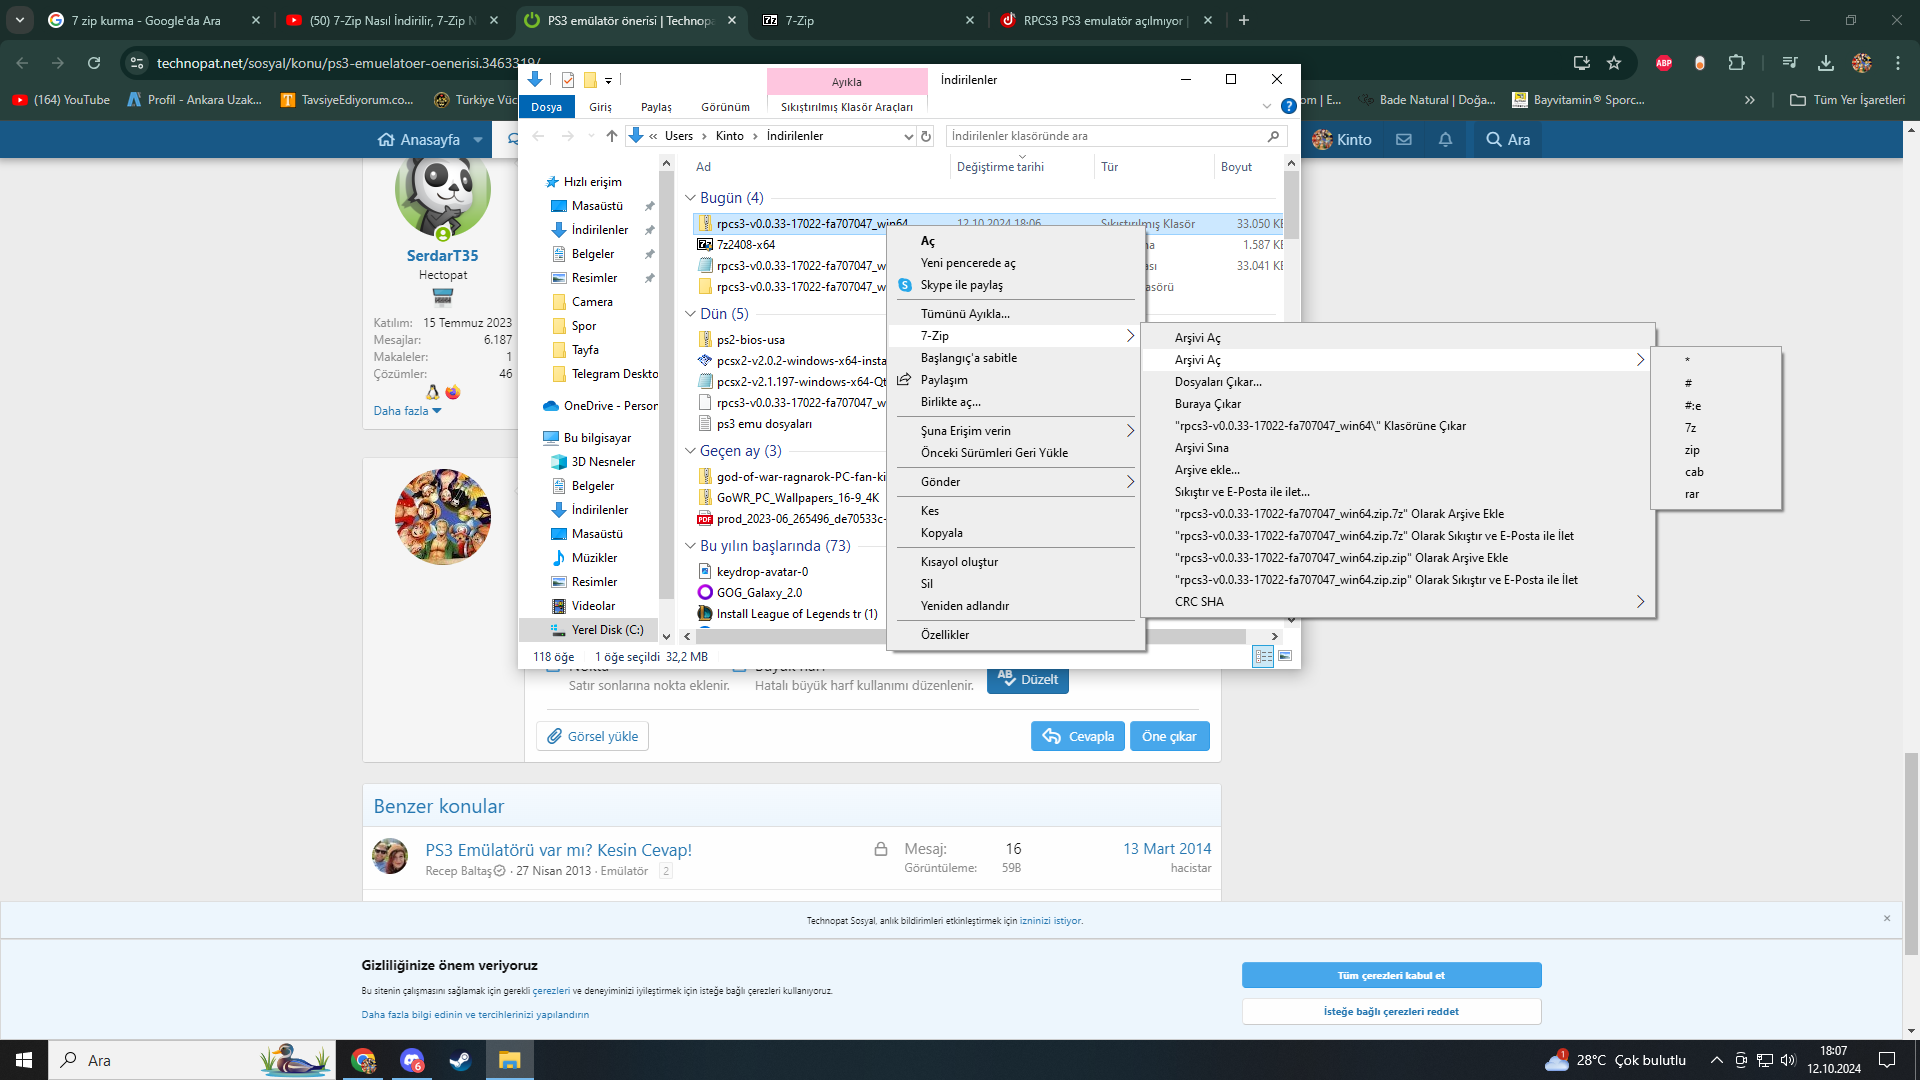Click the forum notifications bell icon
The image size is (1920, 1080).
click(1445, 140)
